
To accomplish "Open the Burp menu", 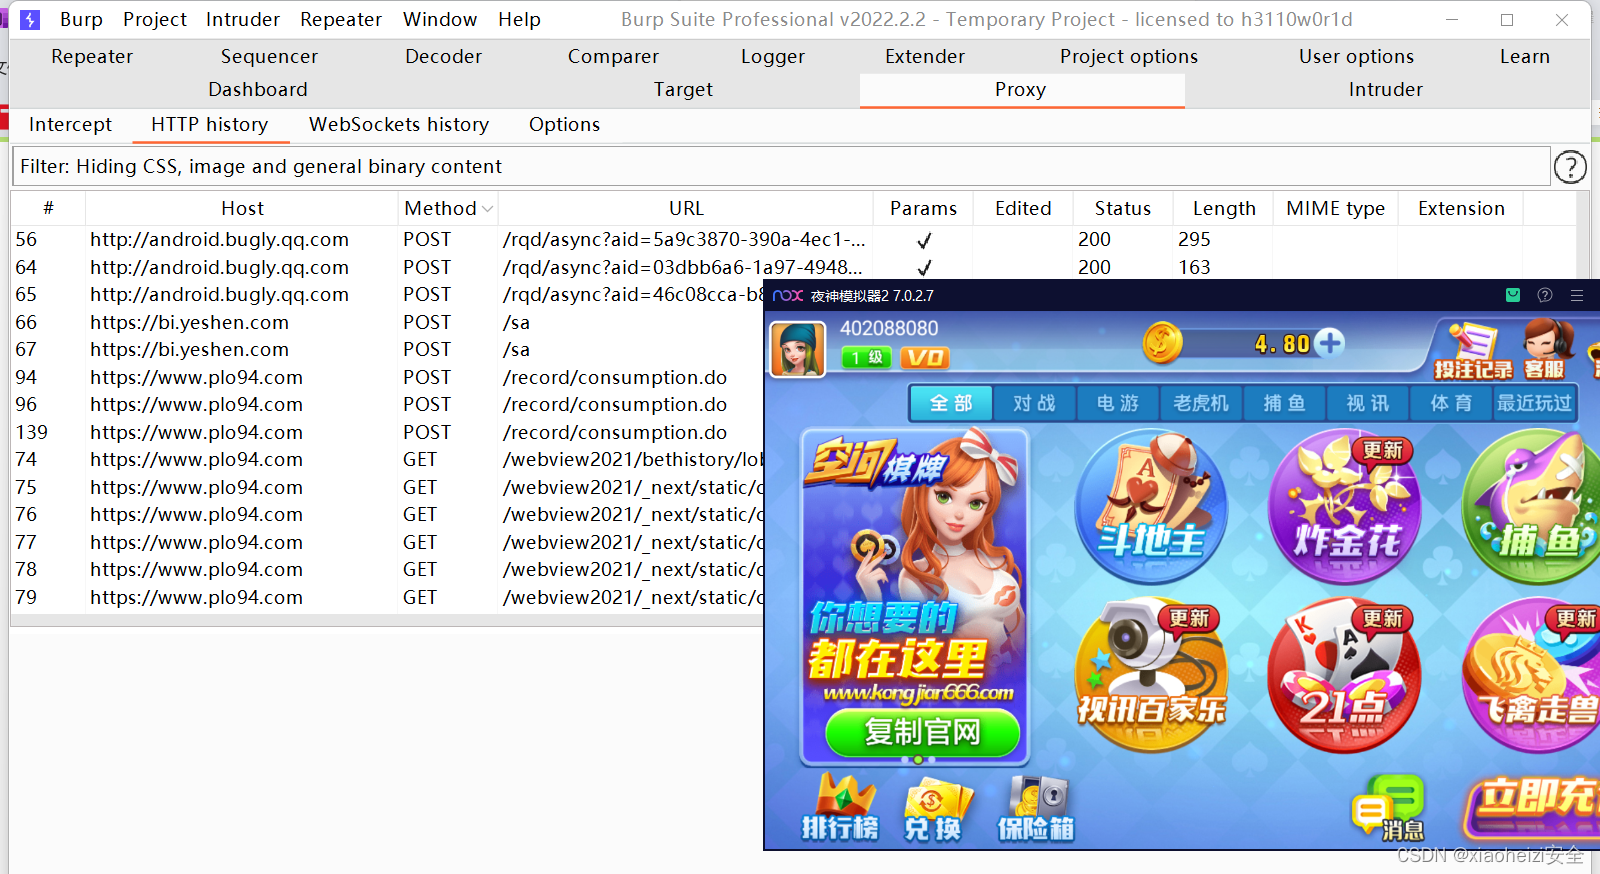I will pos(81,19).
